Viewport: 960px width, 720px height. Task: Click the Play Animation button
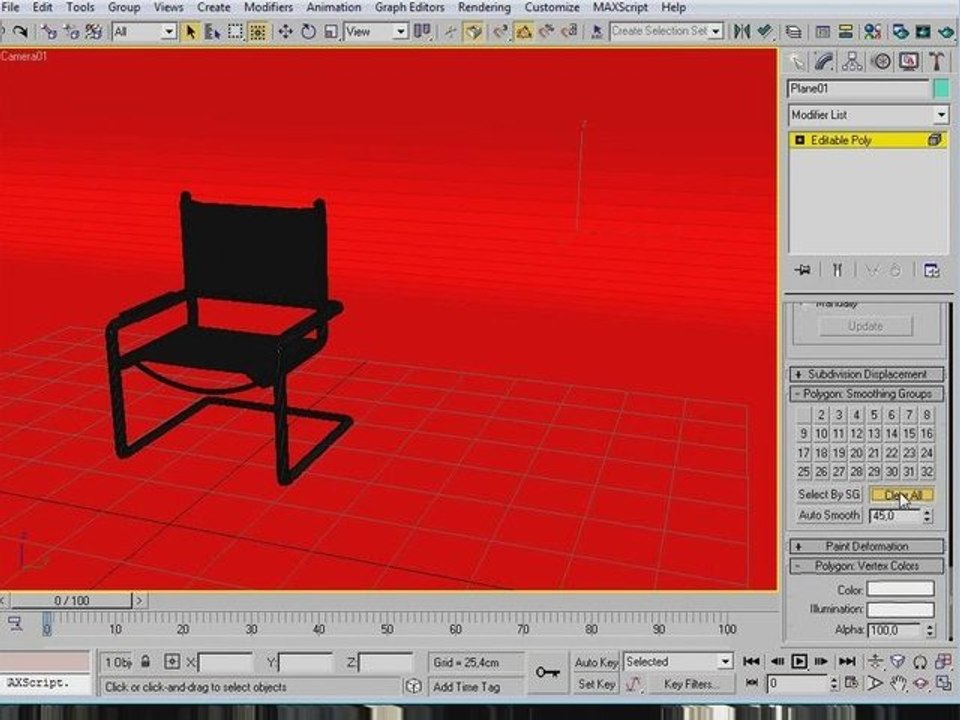pos(799,661)
